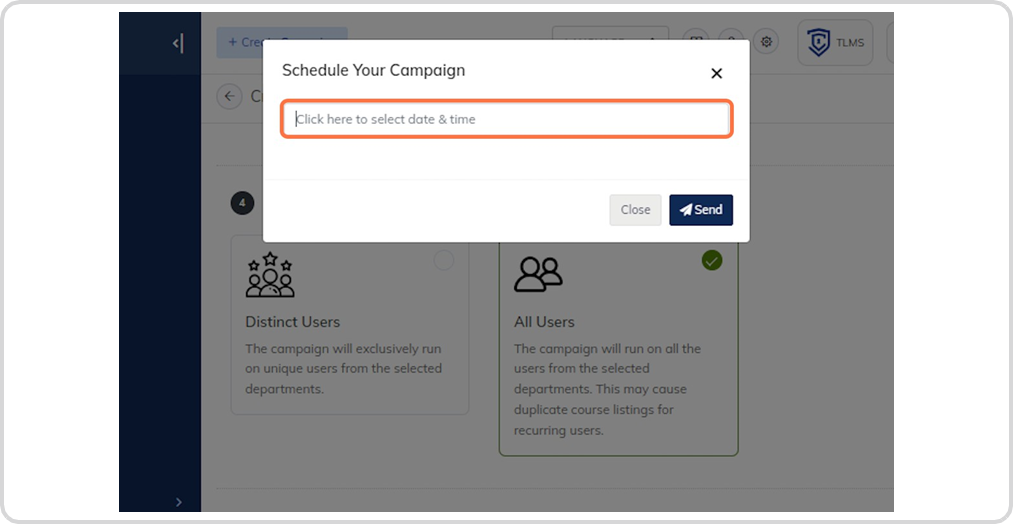Click the Distinct Users group icon
The width and height of the screenshot is (1013, 524).
point(270,275)
